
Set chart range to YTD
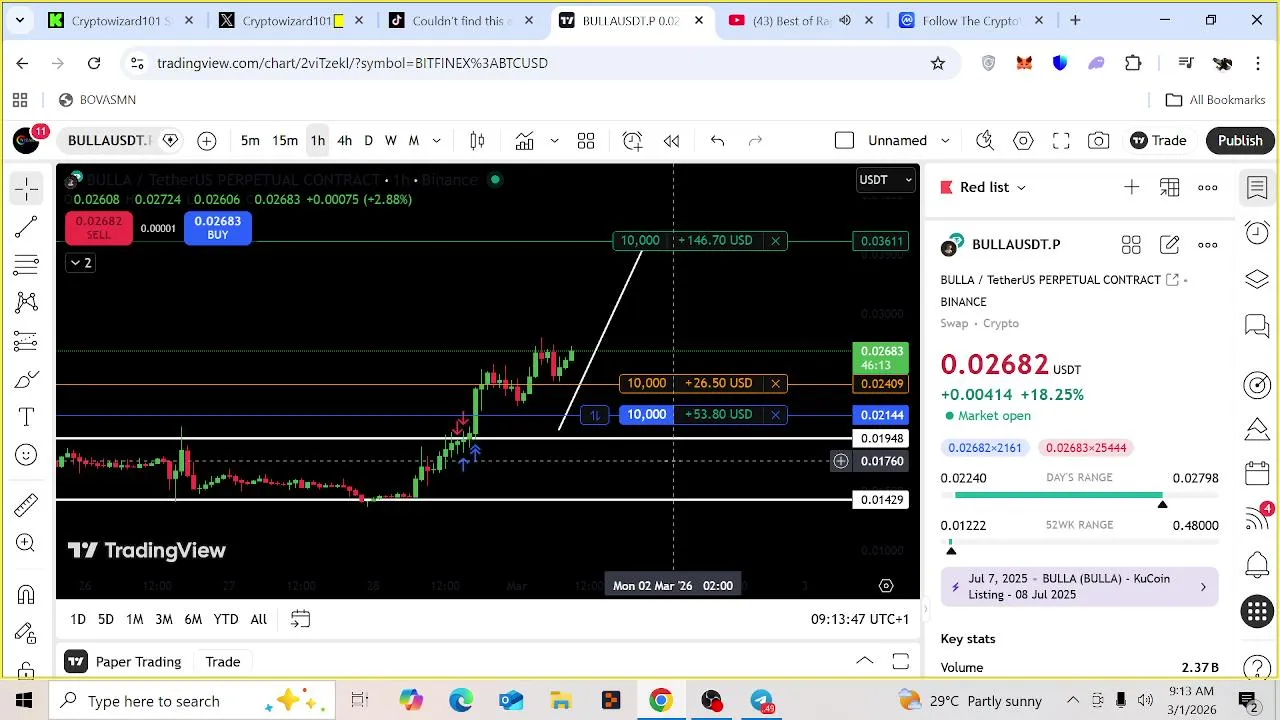[x=226, y=620]
